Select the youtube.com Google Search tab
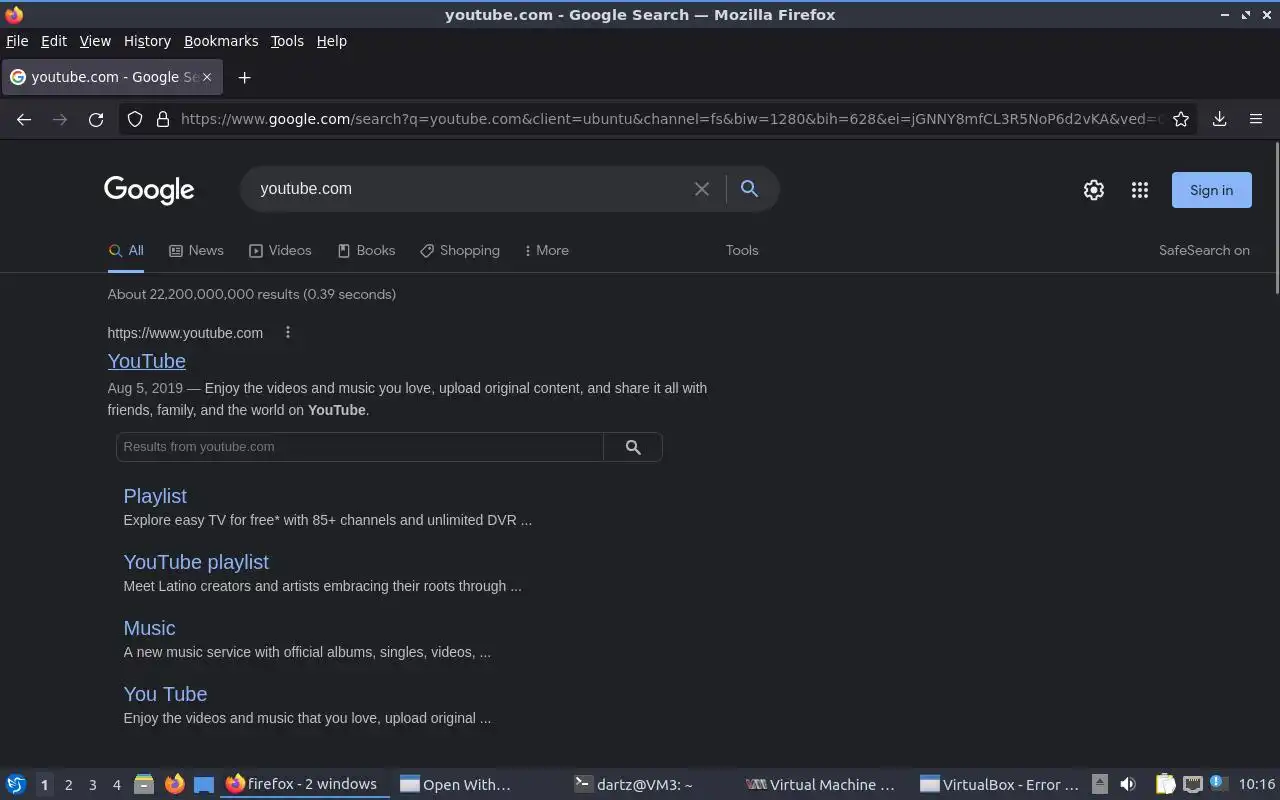1280x800 pixels. pyautogui.click(x=113, y=77)
